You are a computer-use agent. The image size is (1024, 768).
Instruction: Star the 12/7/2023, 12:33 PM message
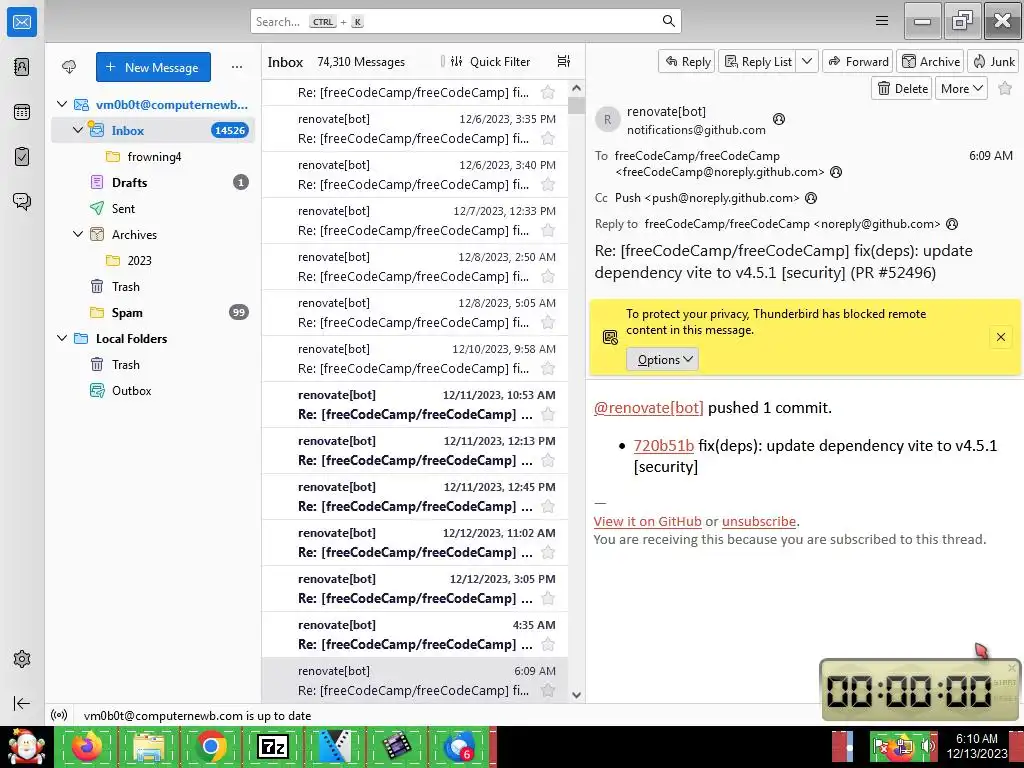click(548, 231)
